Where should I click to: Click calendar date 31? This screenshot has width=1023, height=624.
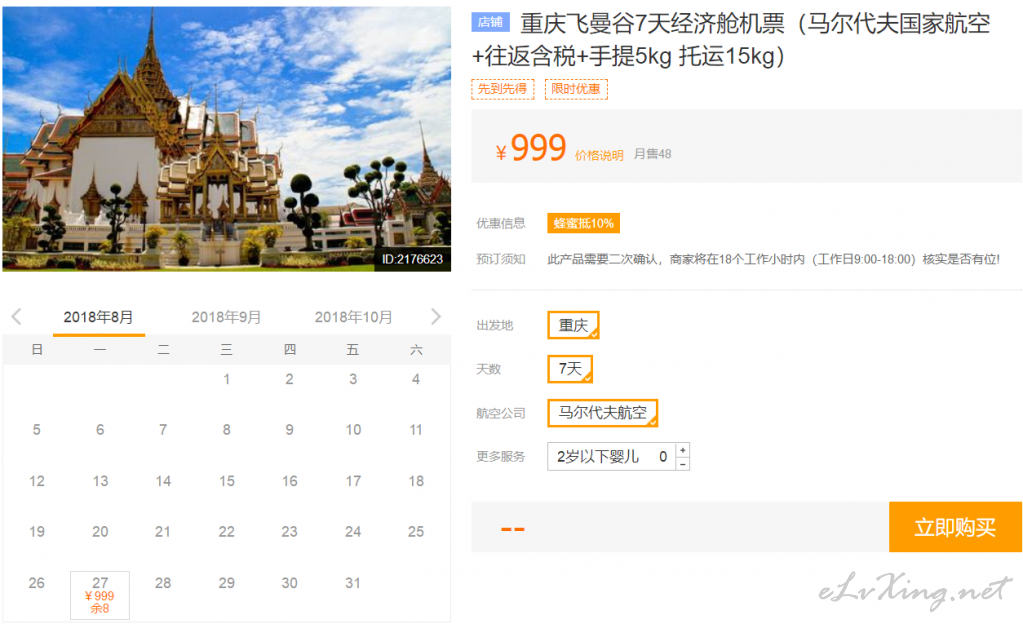pos(353,583)
